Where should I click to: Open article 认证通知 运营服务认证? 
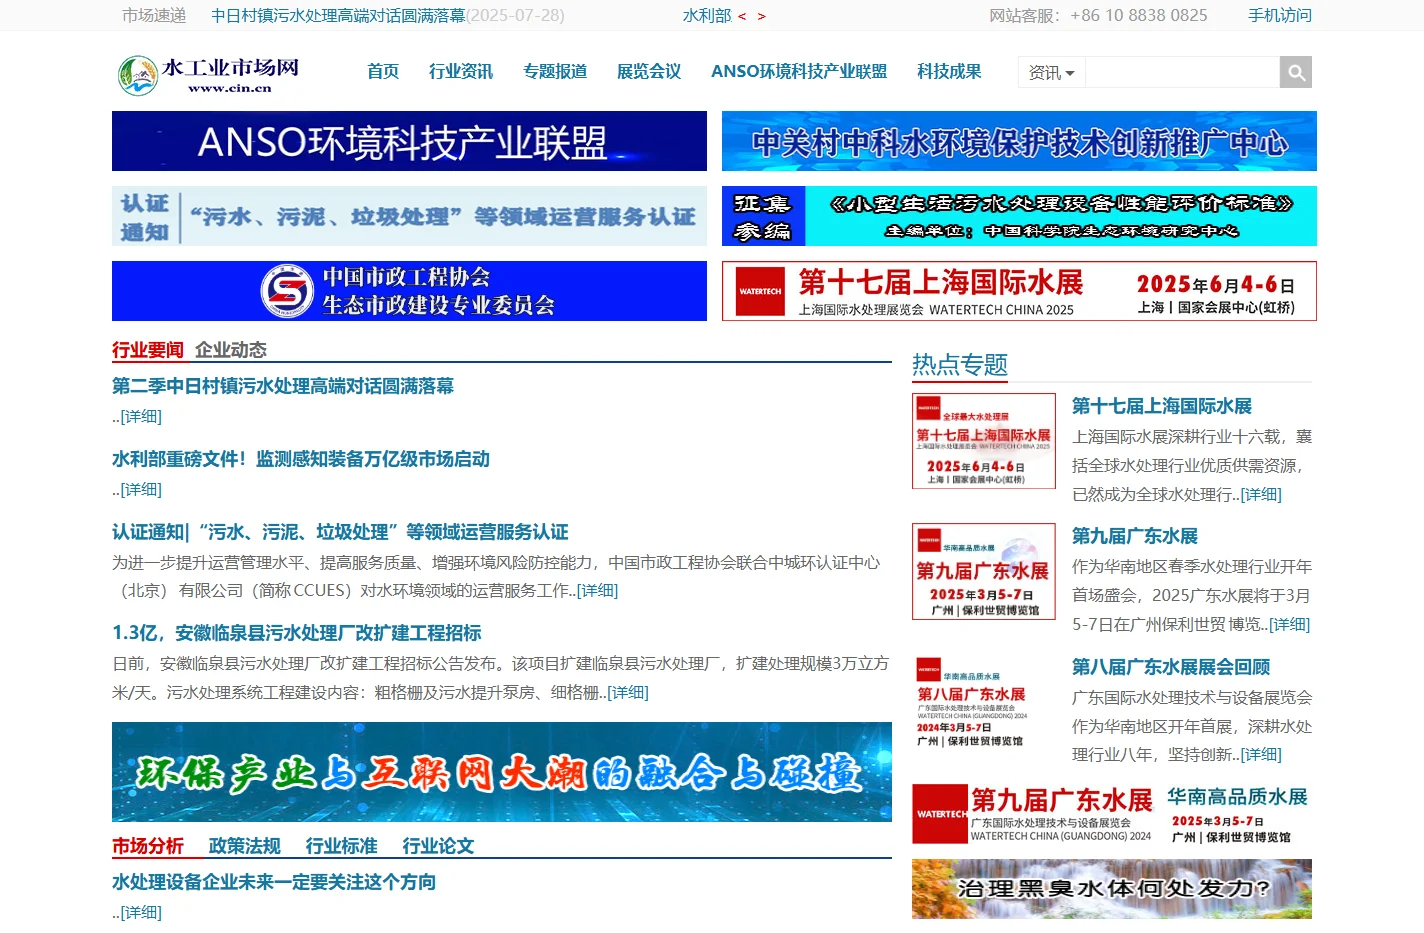pos(340,532)
